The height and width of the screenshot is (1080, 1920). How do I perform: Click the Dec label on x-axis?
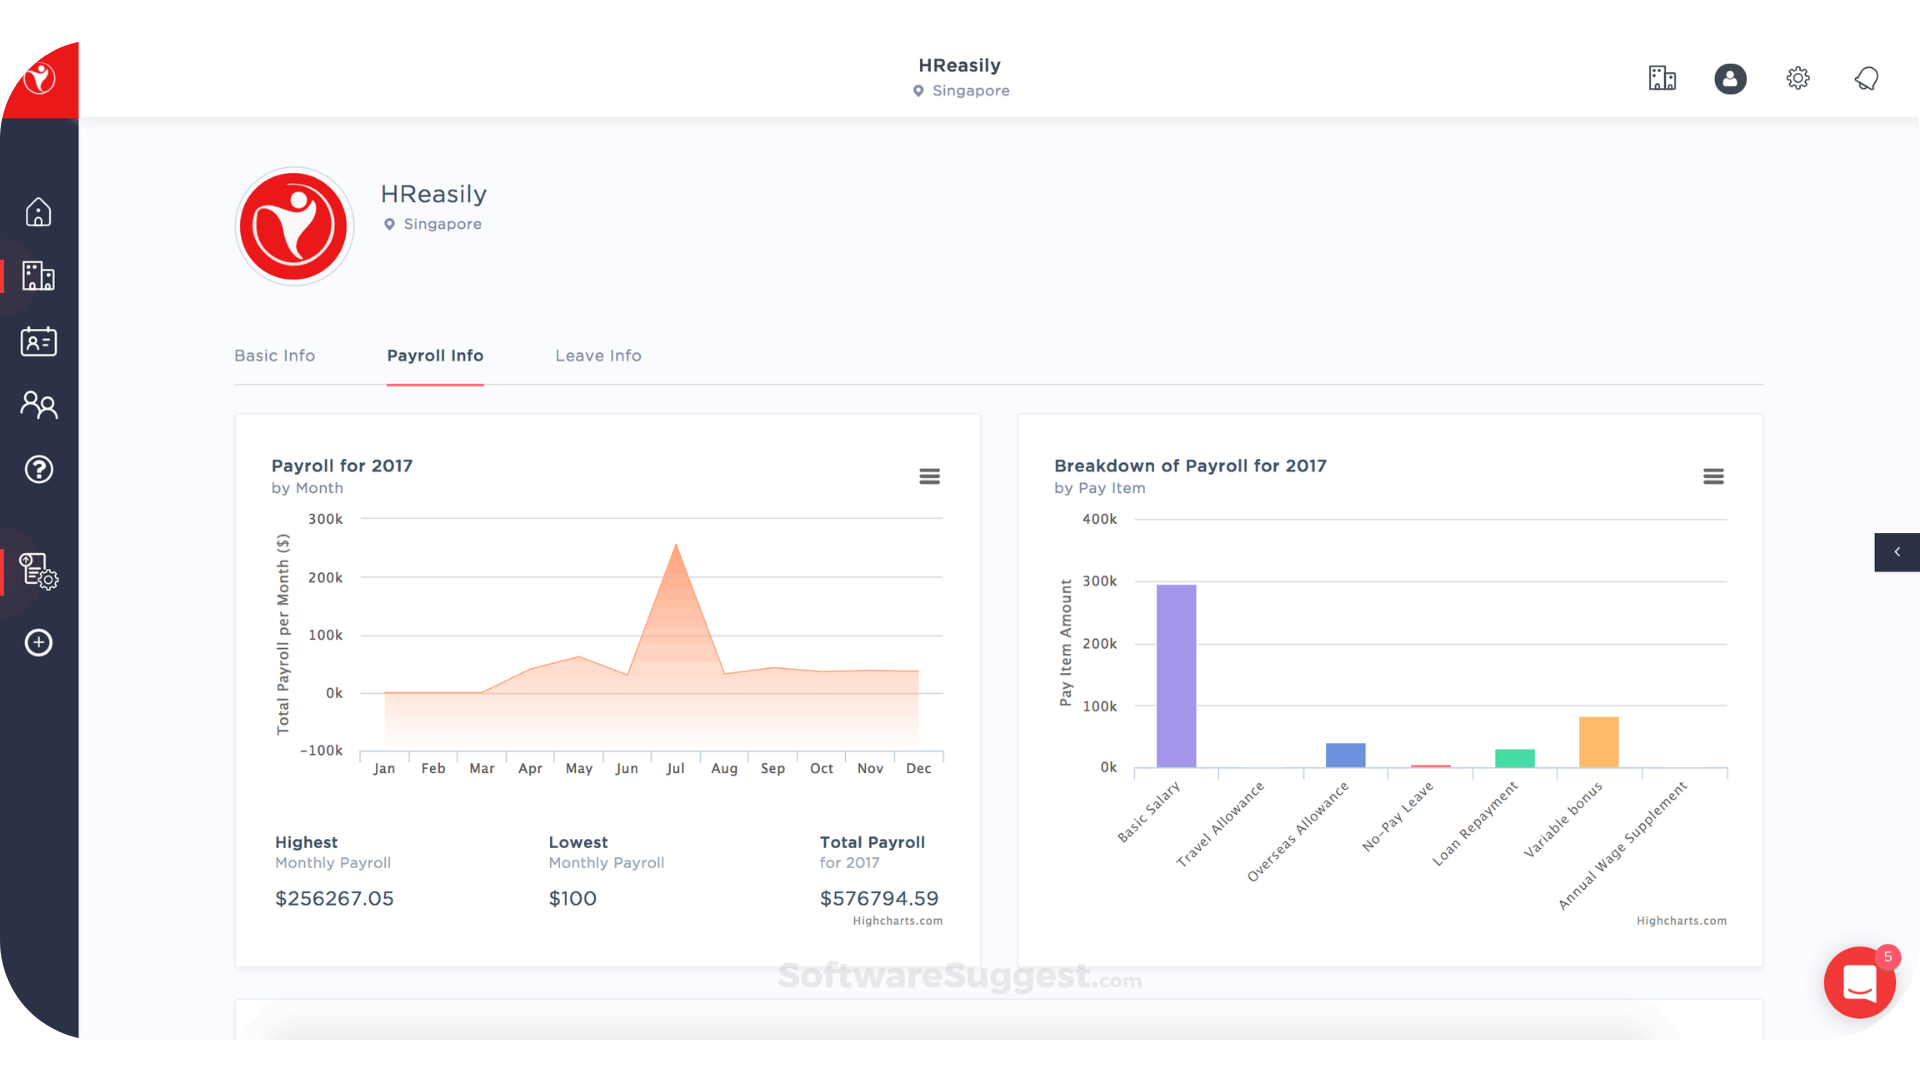click(918, 768)
